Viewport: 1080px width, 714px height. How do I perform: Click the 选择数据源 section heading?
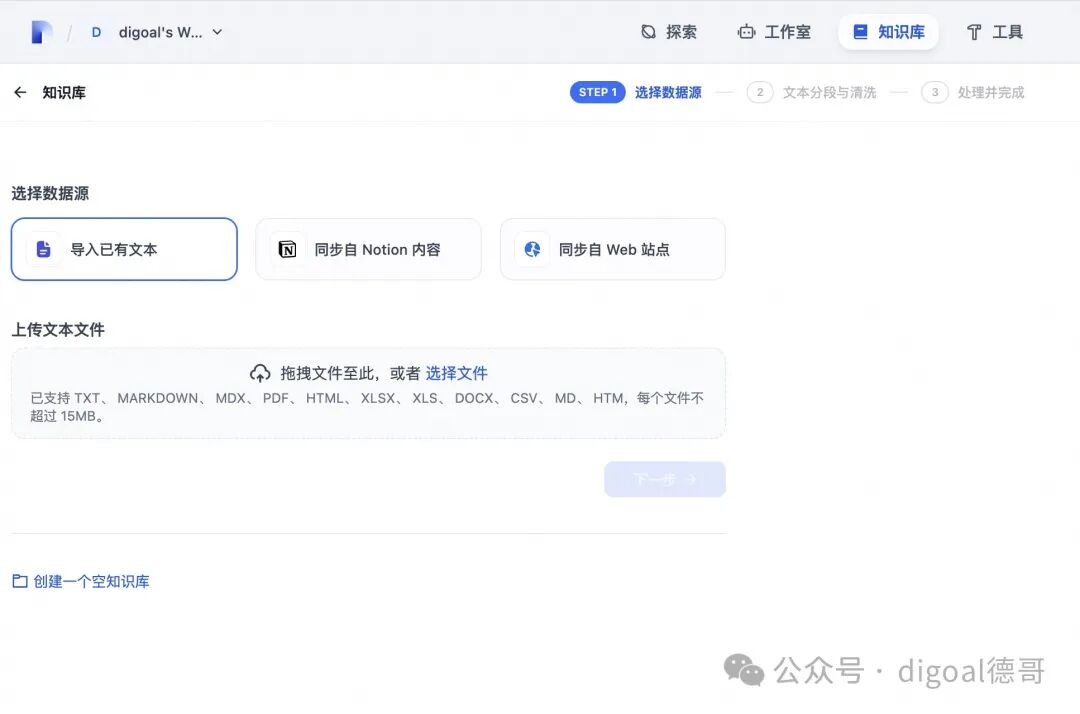click(x=50, y=193)
